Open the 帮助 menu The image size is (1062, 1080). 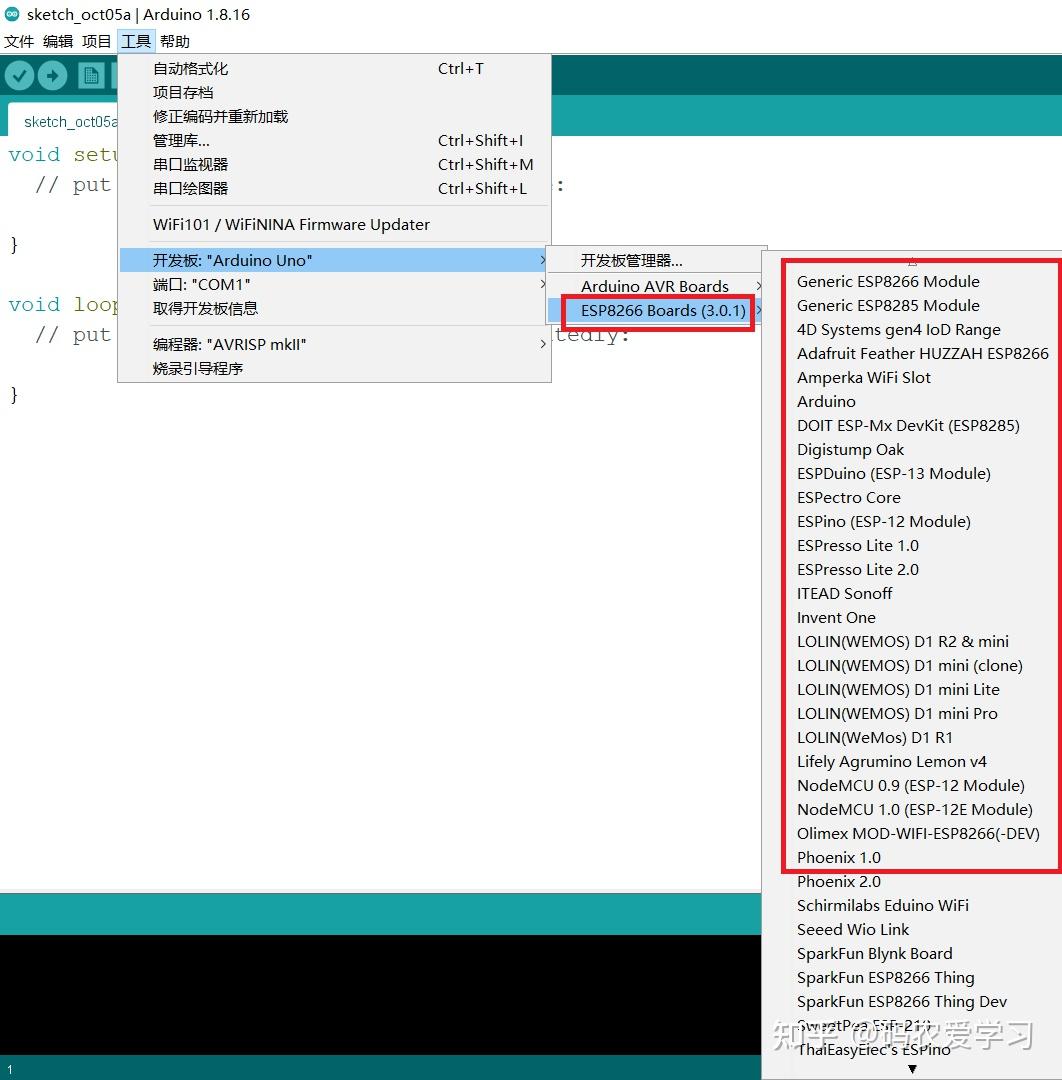(174, 41)
